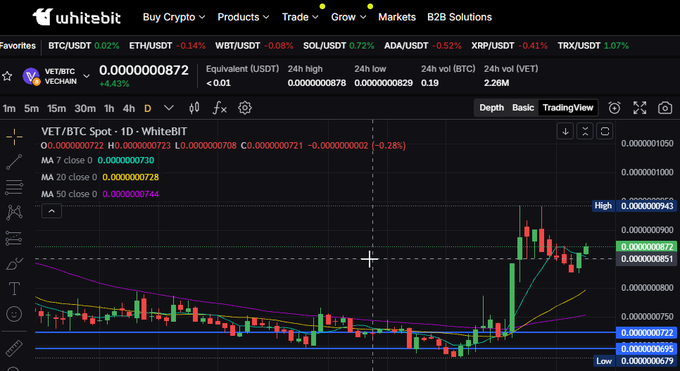Set timeframe to 1h
Image resolution: width=680 pixels, height=371 pixels.
point(109,108)
